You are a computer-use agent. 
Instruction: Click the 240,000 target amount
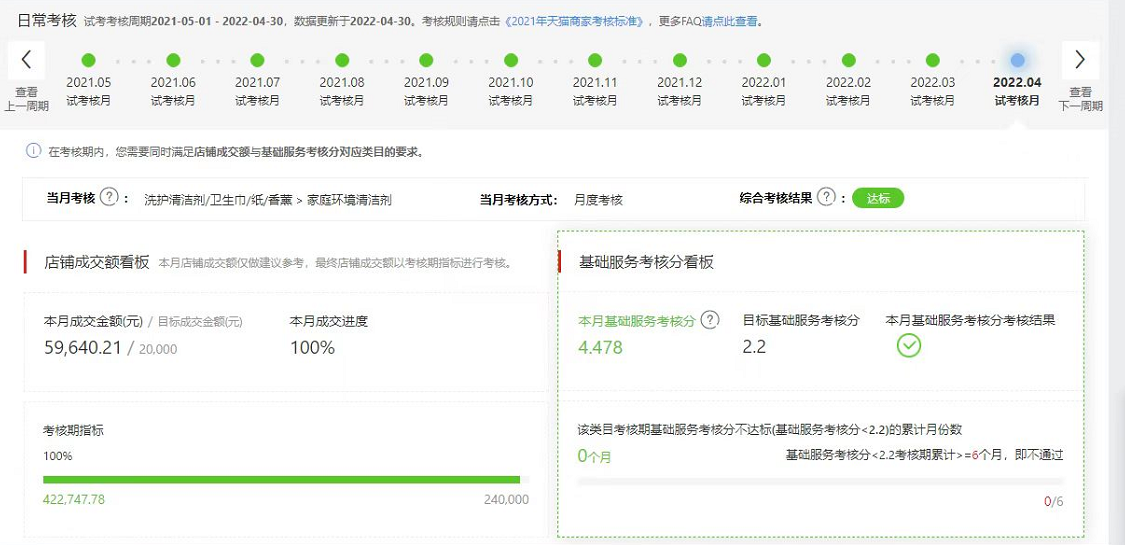pyautogui.click(x=507, y=499)
